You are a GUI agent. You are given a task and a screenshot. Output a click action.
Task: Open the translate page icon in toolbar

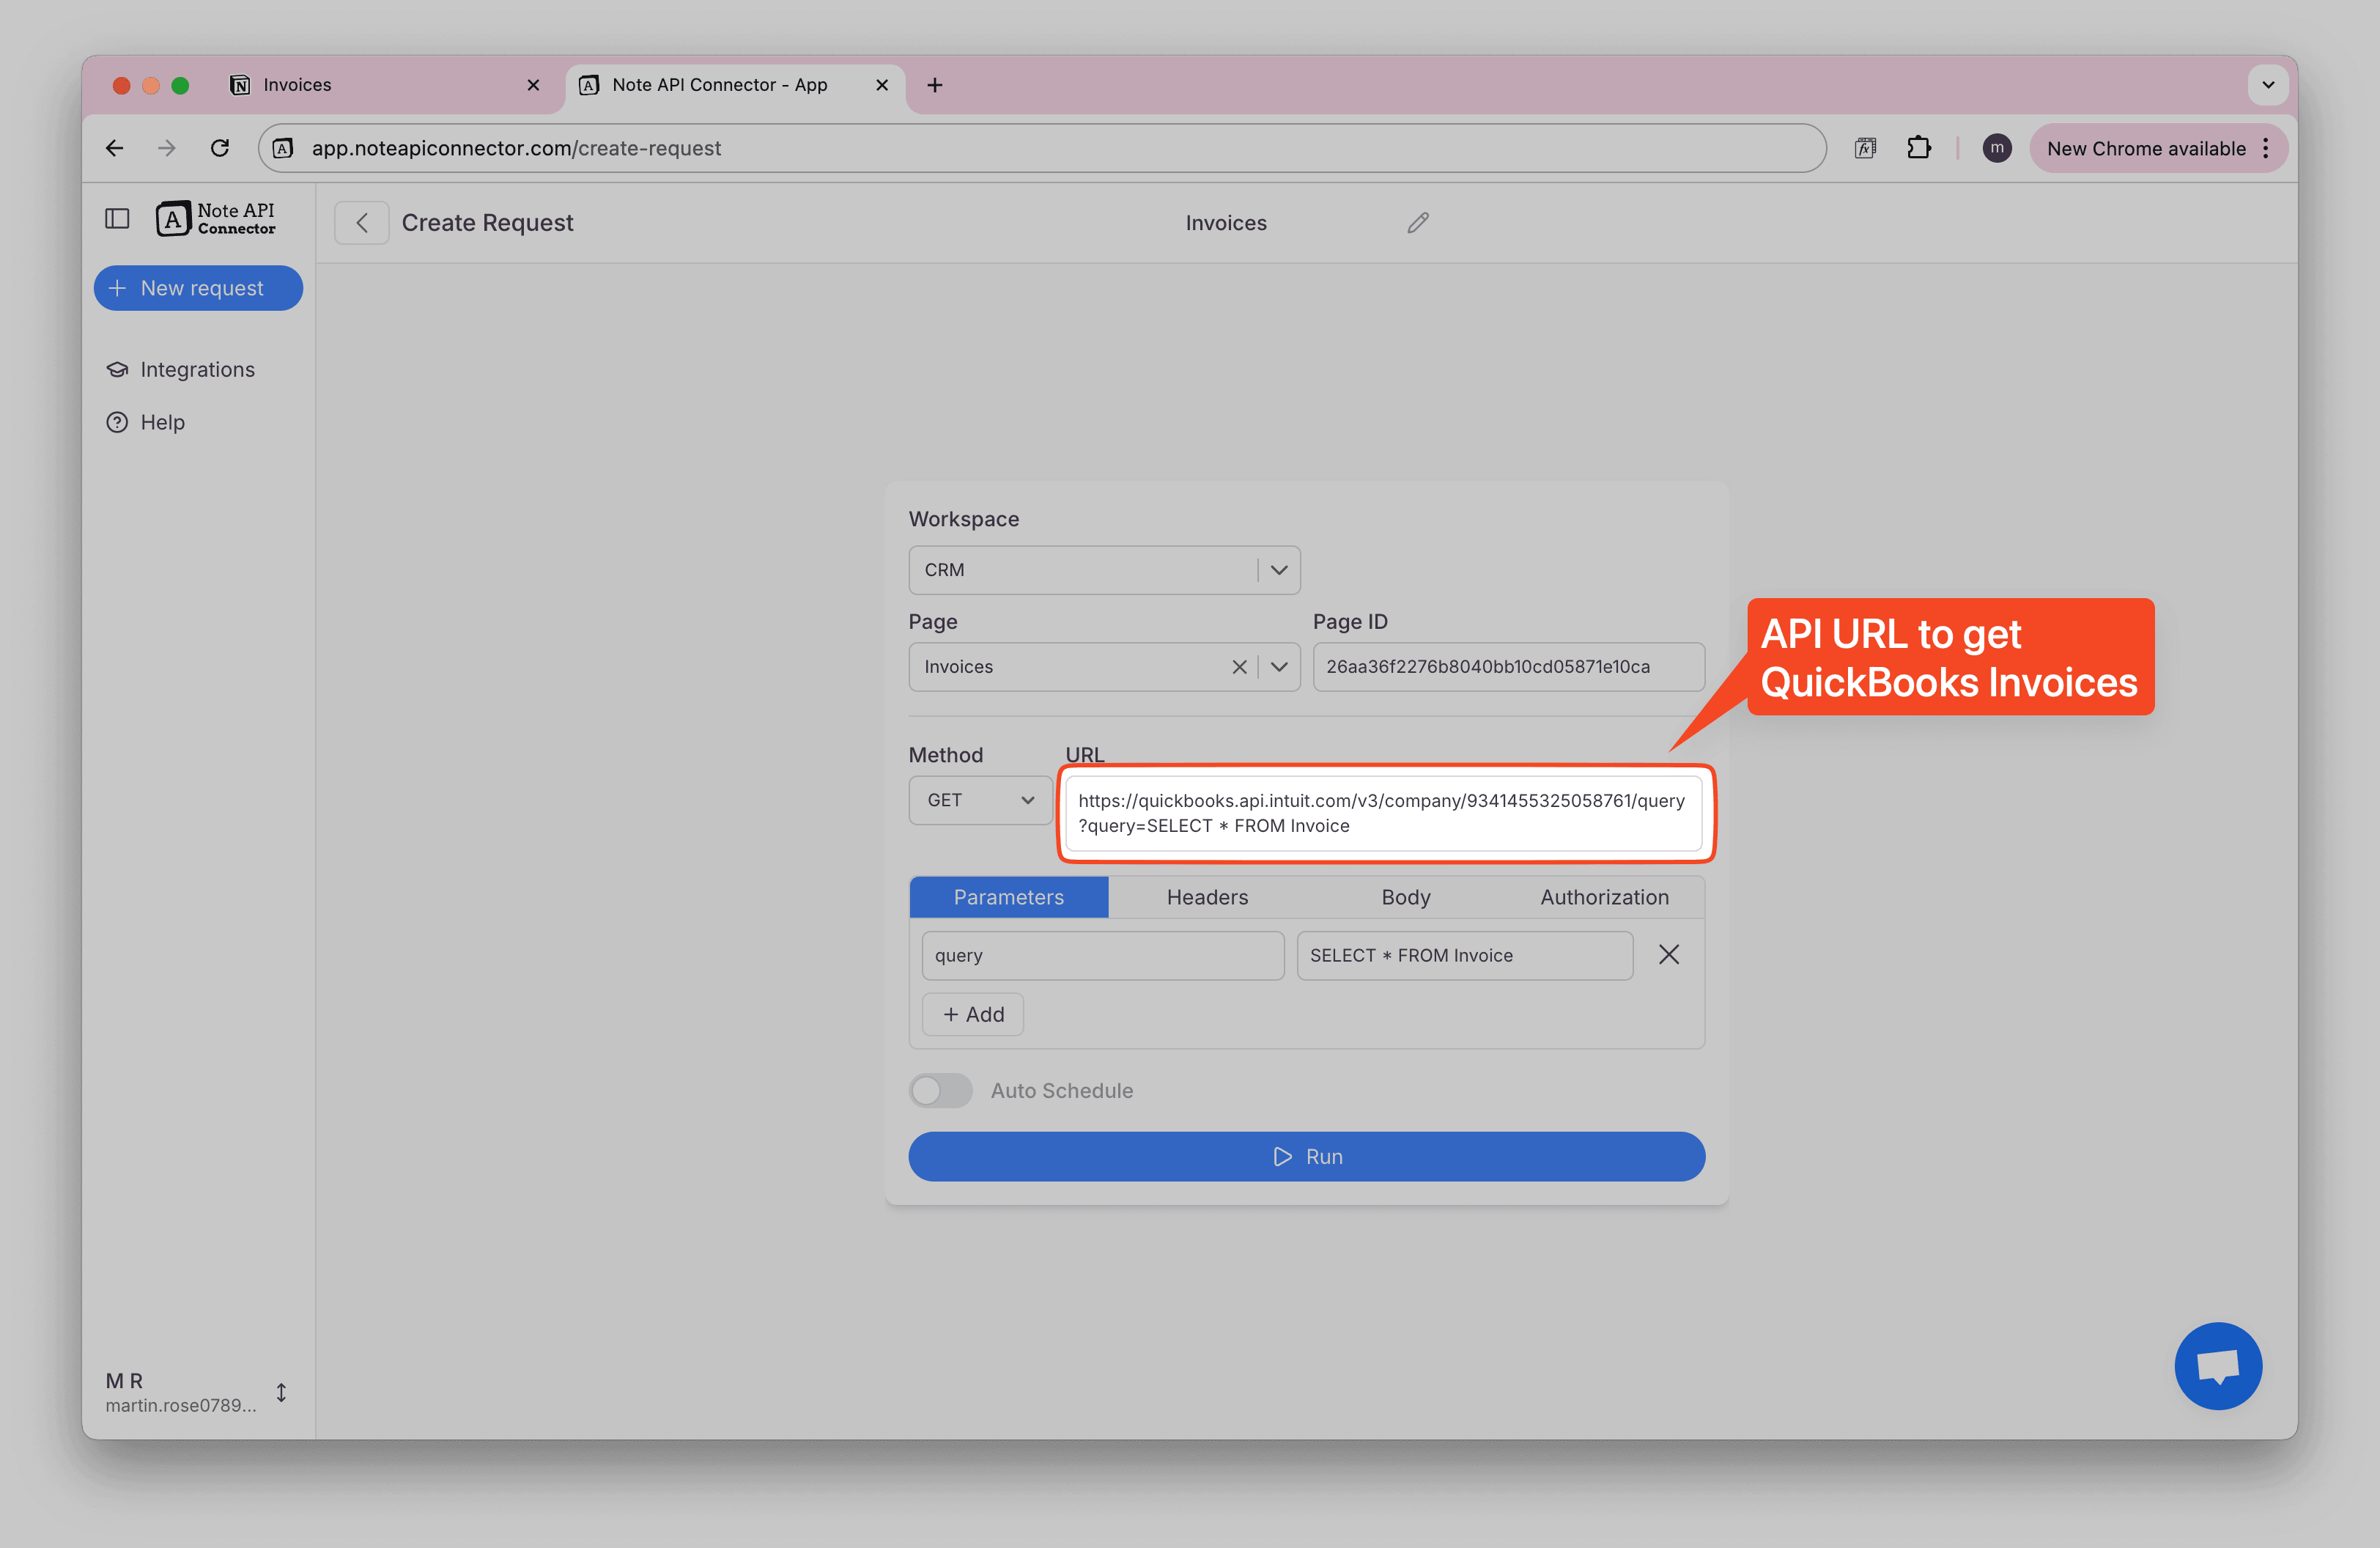(x=1865, y=148)
